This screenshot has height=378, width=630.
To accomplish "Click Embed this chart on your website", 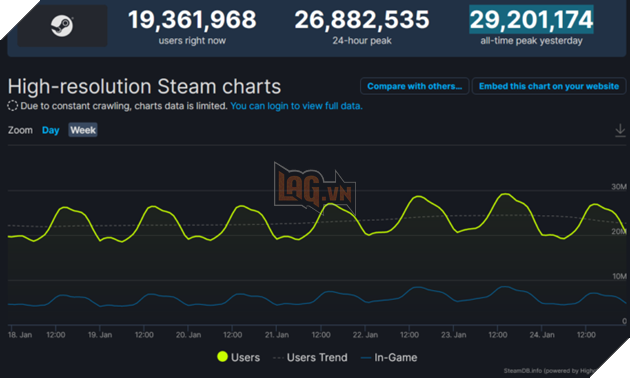I will [x=549, y=86].
